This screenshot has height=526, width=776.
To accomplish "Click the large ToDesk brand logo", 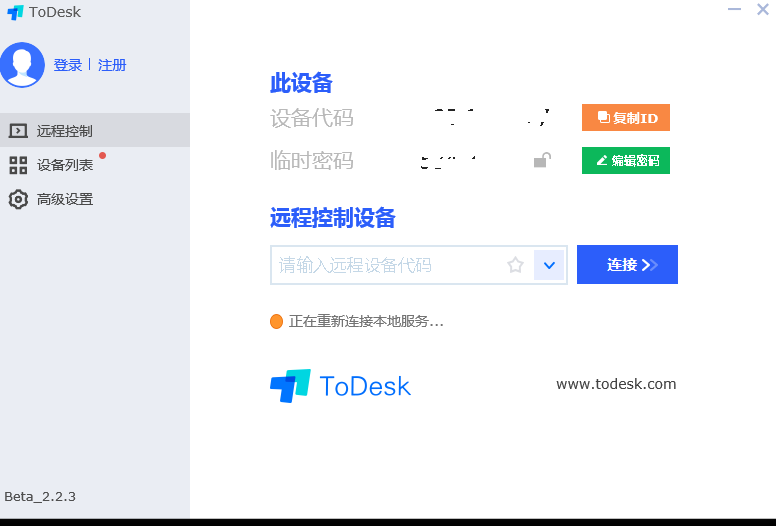I will pos(340,386).
